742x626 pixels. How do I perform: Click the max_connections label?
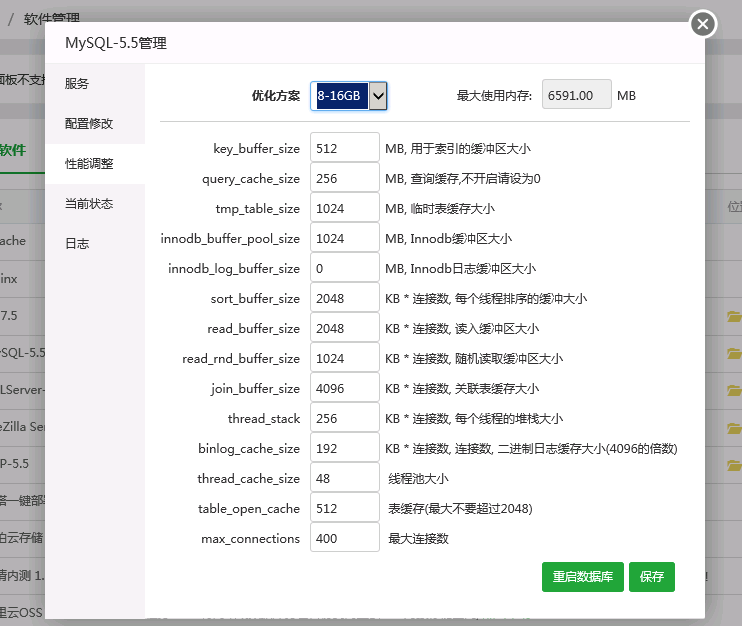250,539
